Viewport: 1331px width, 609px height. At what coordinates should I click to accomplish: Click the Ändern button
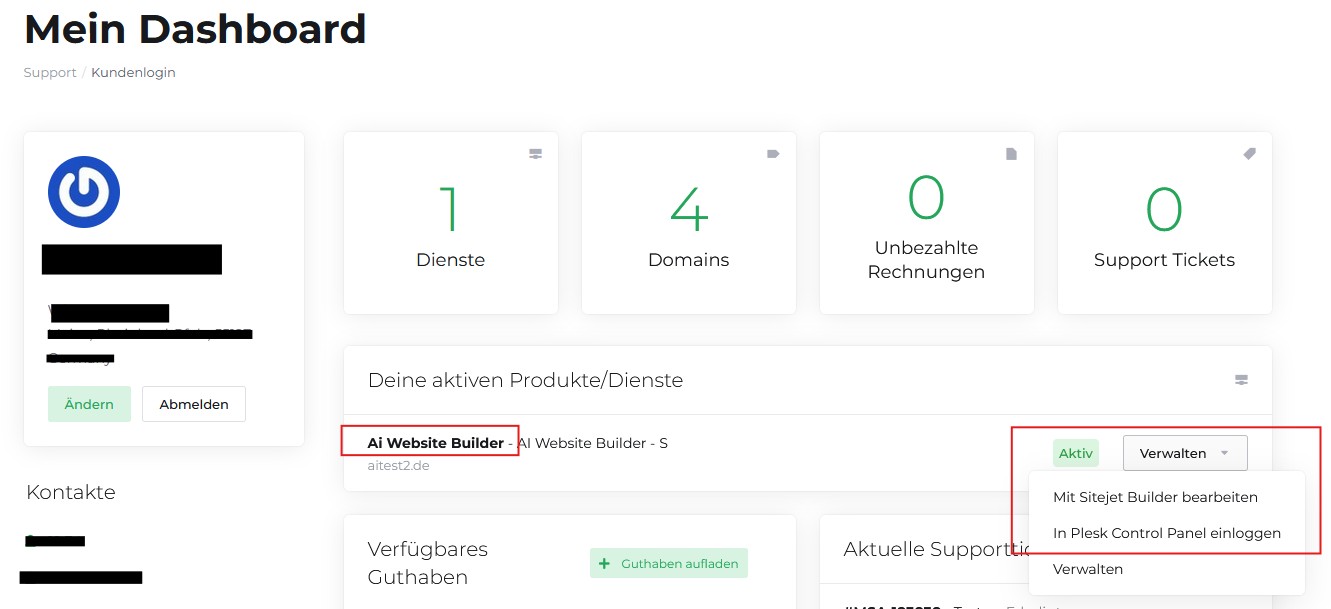(x=89, y=404)
